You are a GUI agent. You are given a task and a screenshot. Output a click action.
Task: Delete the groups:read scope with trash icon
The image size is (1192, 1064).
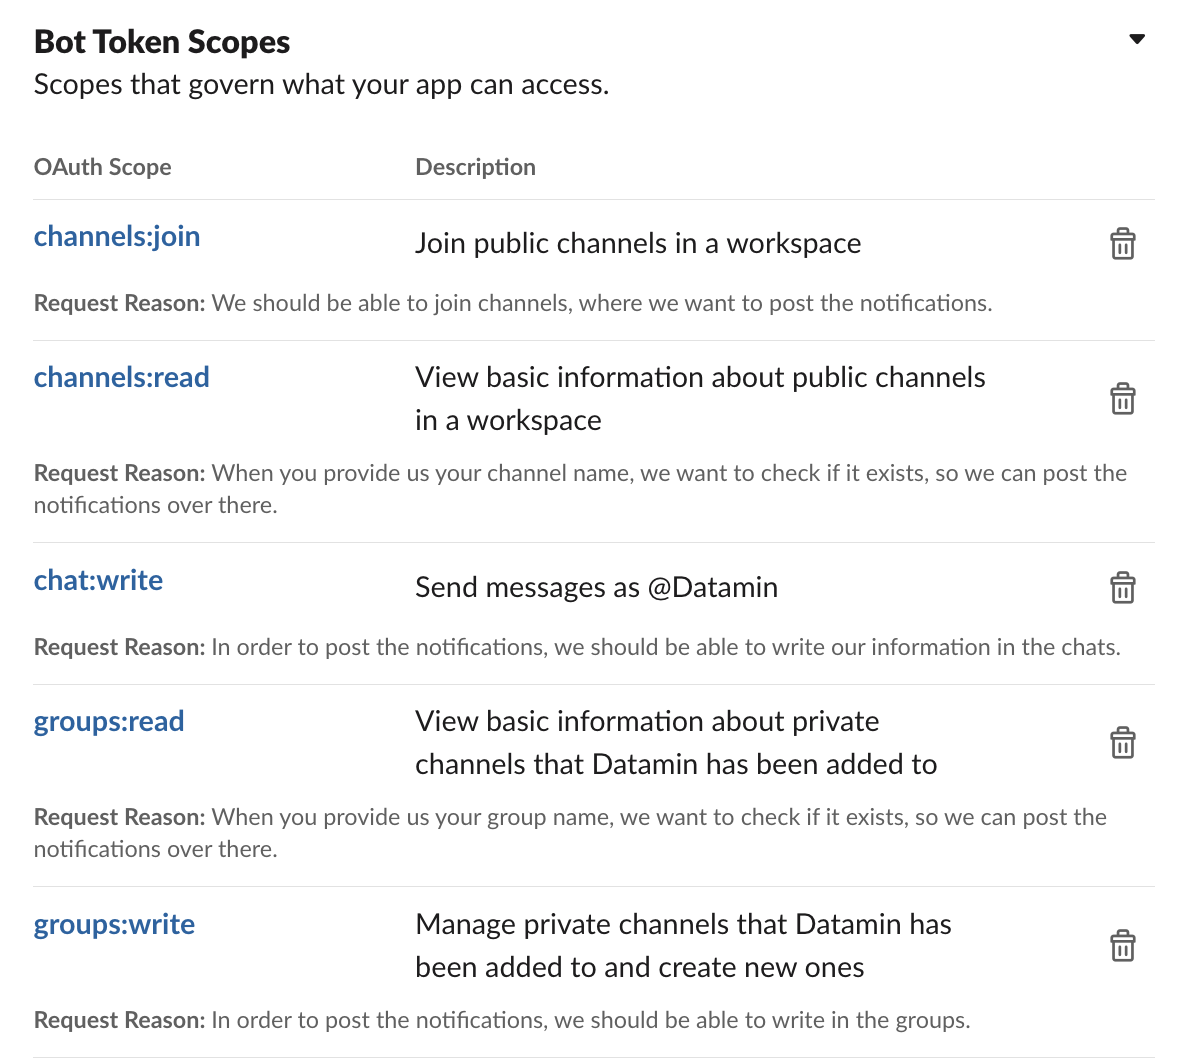tap(1122, 743)
